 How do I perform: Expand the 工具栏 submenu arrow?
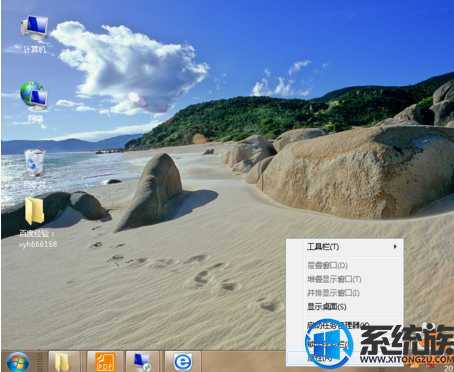[395, 247]
